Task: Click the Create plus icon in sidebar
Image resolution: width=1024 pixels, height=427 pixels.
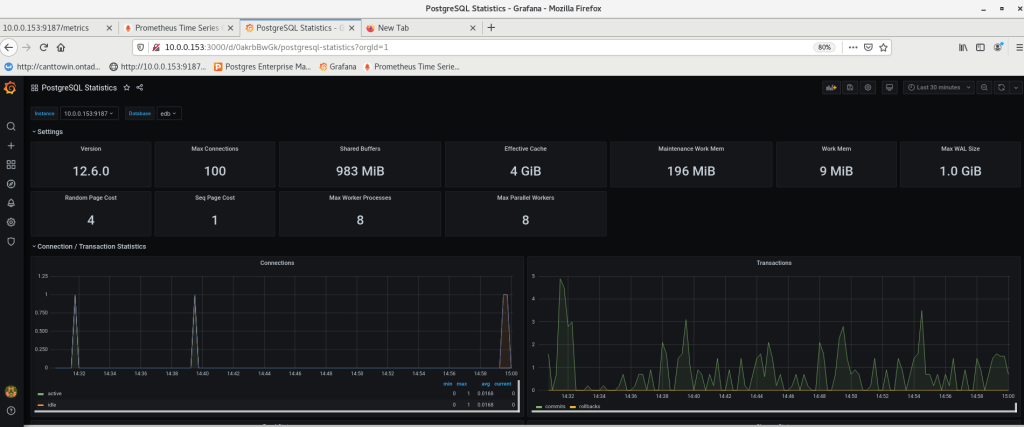Action: coord(11,146)
